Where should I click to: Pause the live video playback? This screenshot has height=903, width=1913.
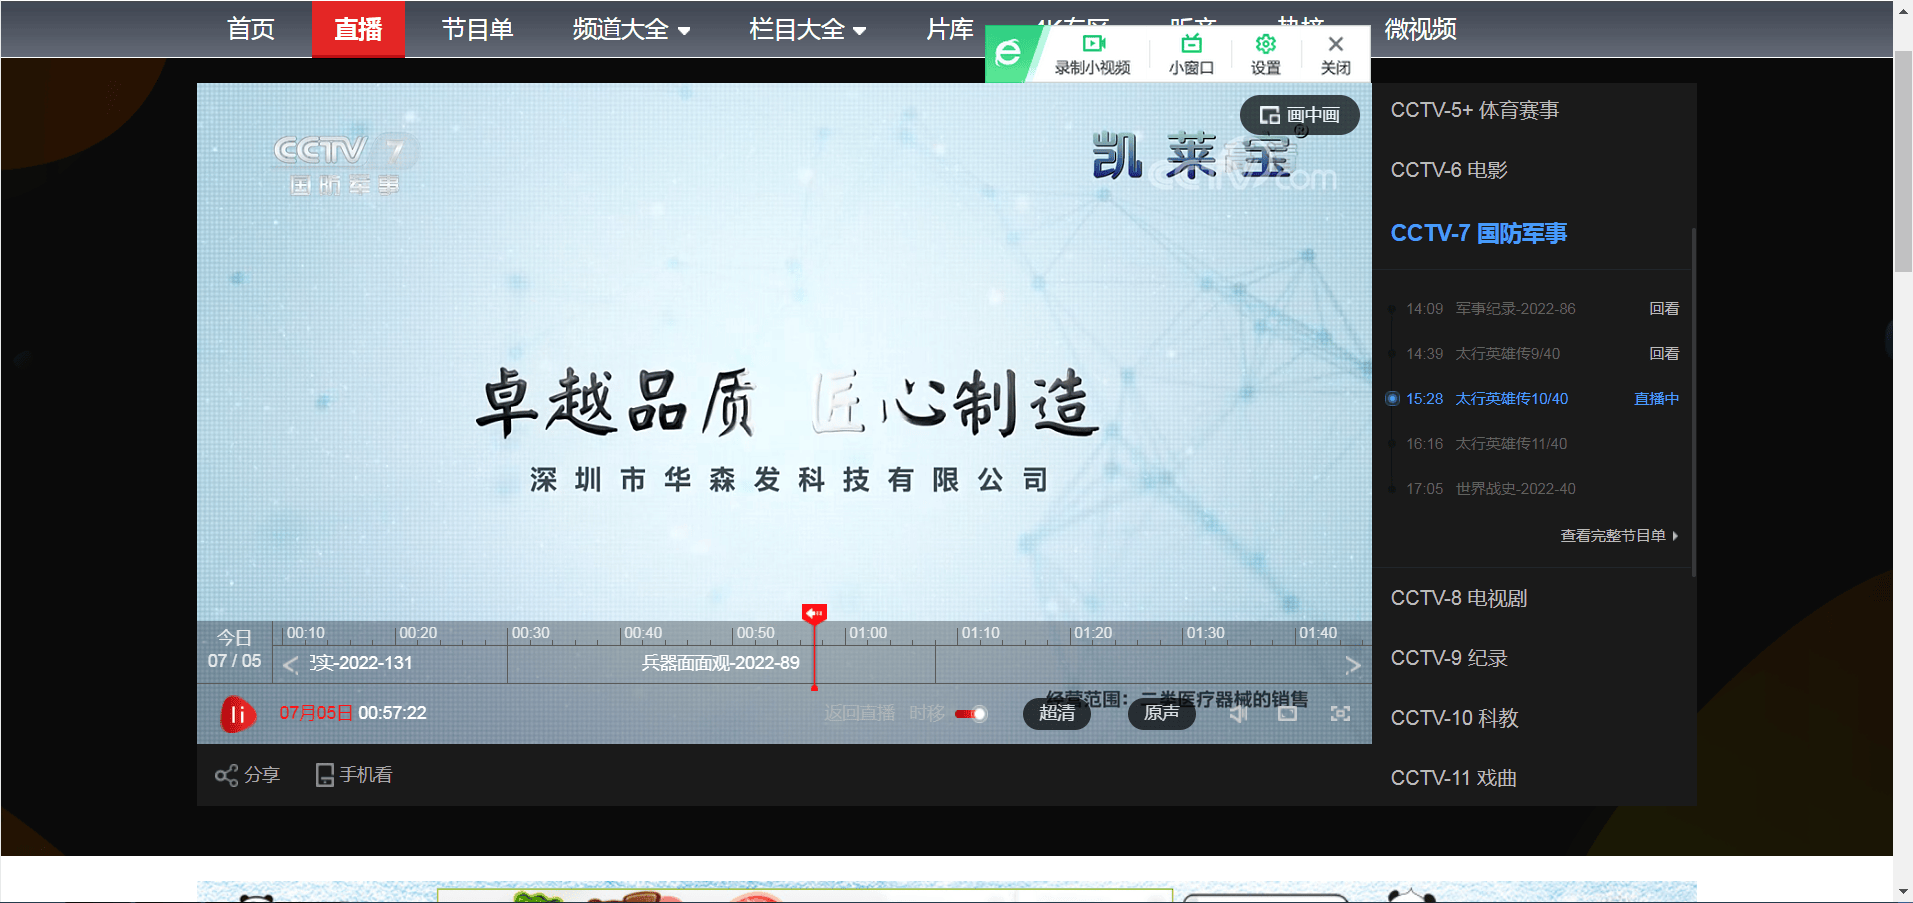(x=238, y=714)
